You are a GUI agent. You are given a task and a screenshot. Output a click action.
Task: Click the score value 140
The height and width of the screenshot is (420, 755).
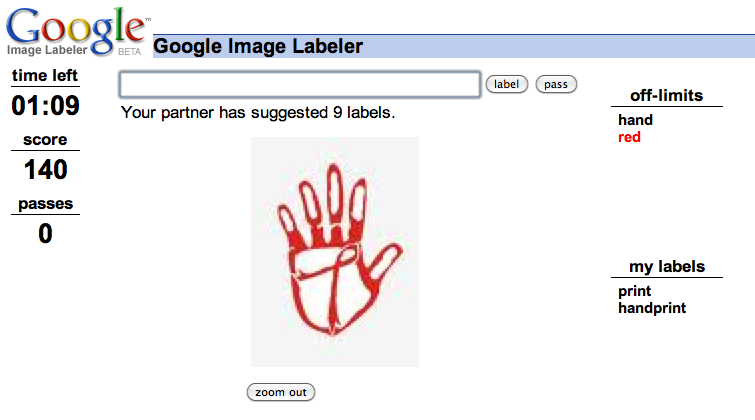pos(45,170)
